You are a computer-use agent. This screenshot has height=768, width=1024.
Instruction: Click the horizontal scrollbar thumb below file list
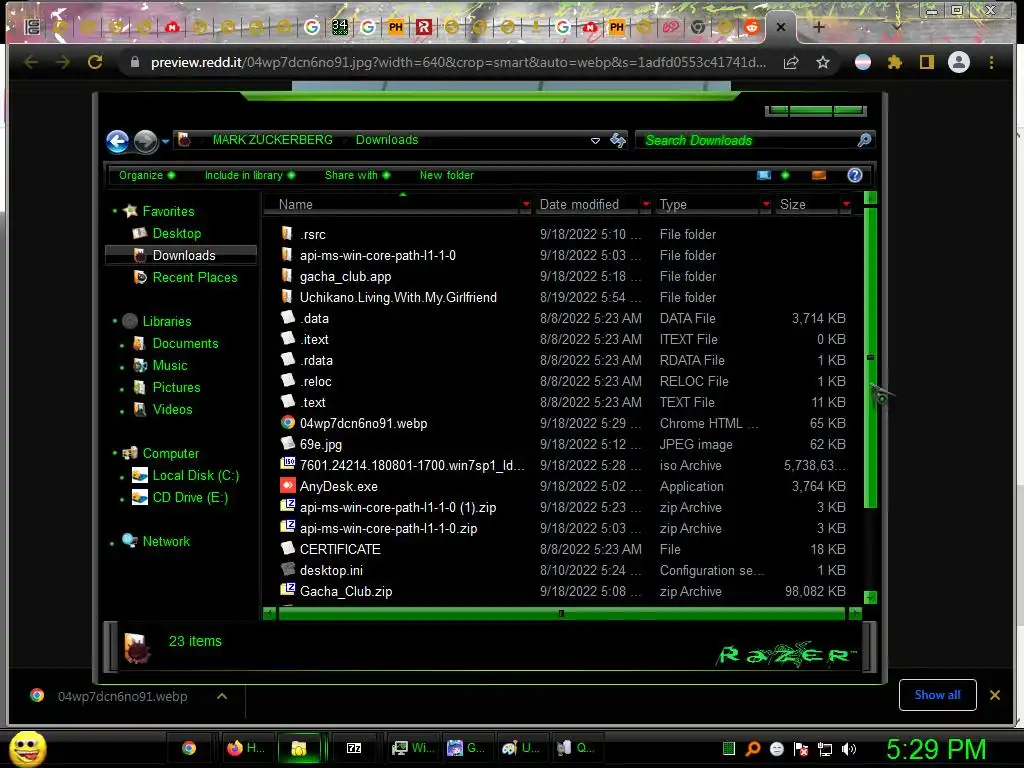point(561,613)
